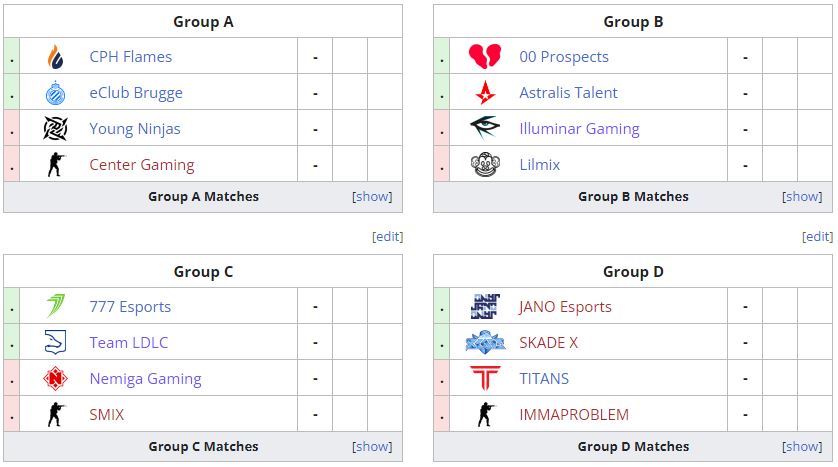838x467 pixels.
Task: Open the Center Gaming team link
Action: [142, 165]
